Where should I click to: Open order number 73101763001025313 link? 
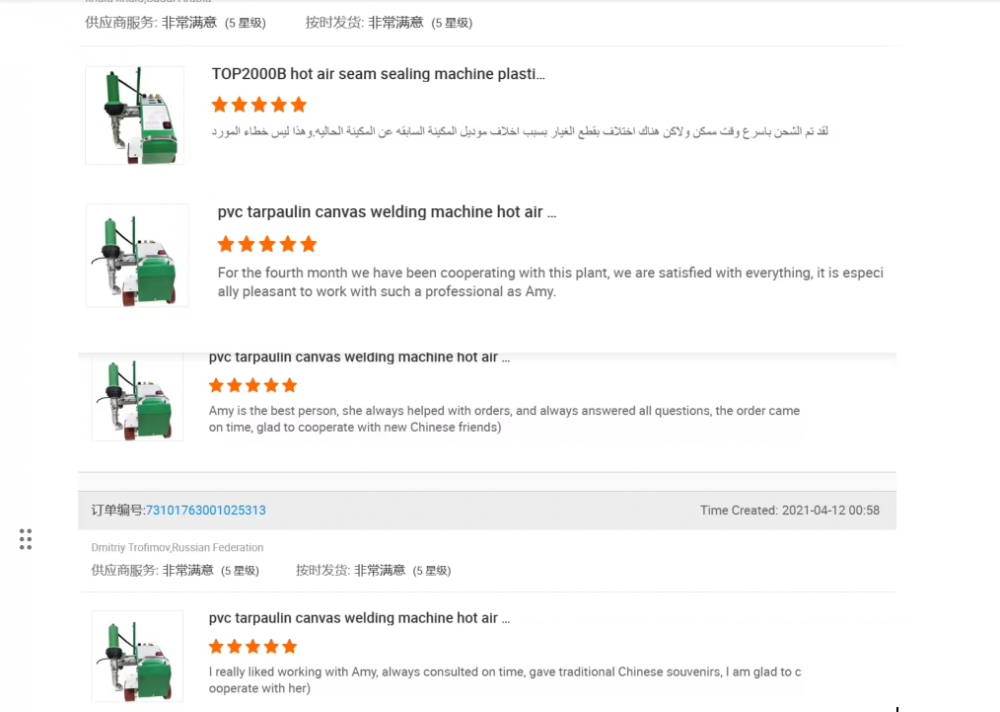point(206,510)
